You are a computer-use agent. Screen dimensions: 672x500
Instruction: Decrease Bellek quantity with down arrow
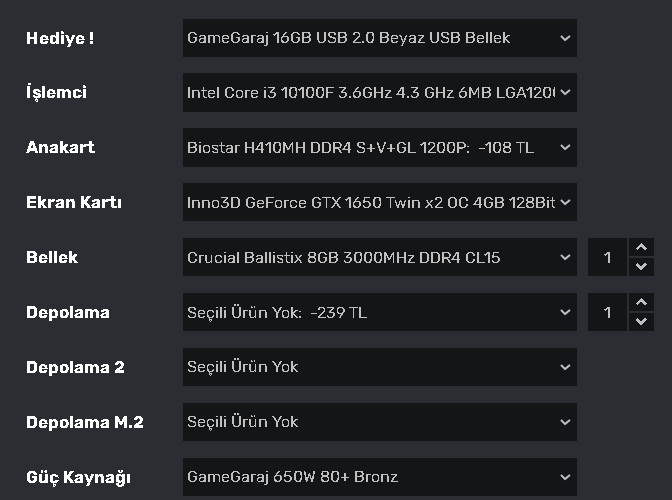pyautogui.click(x=641, y=267)
